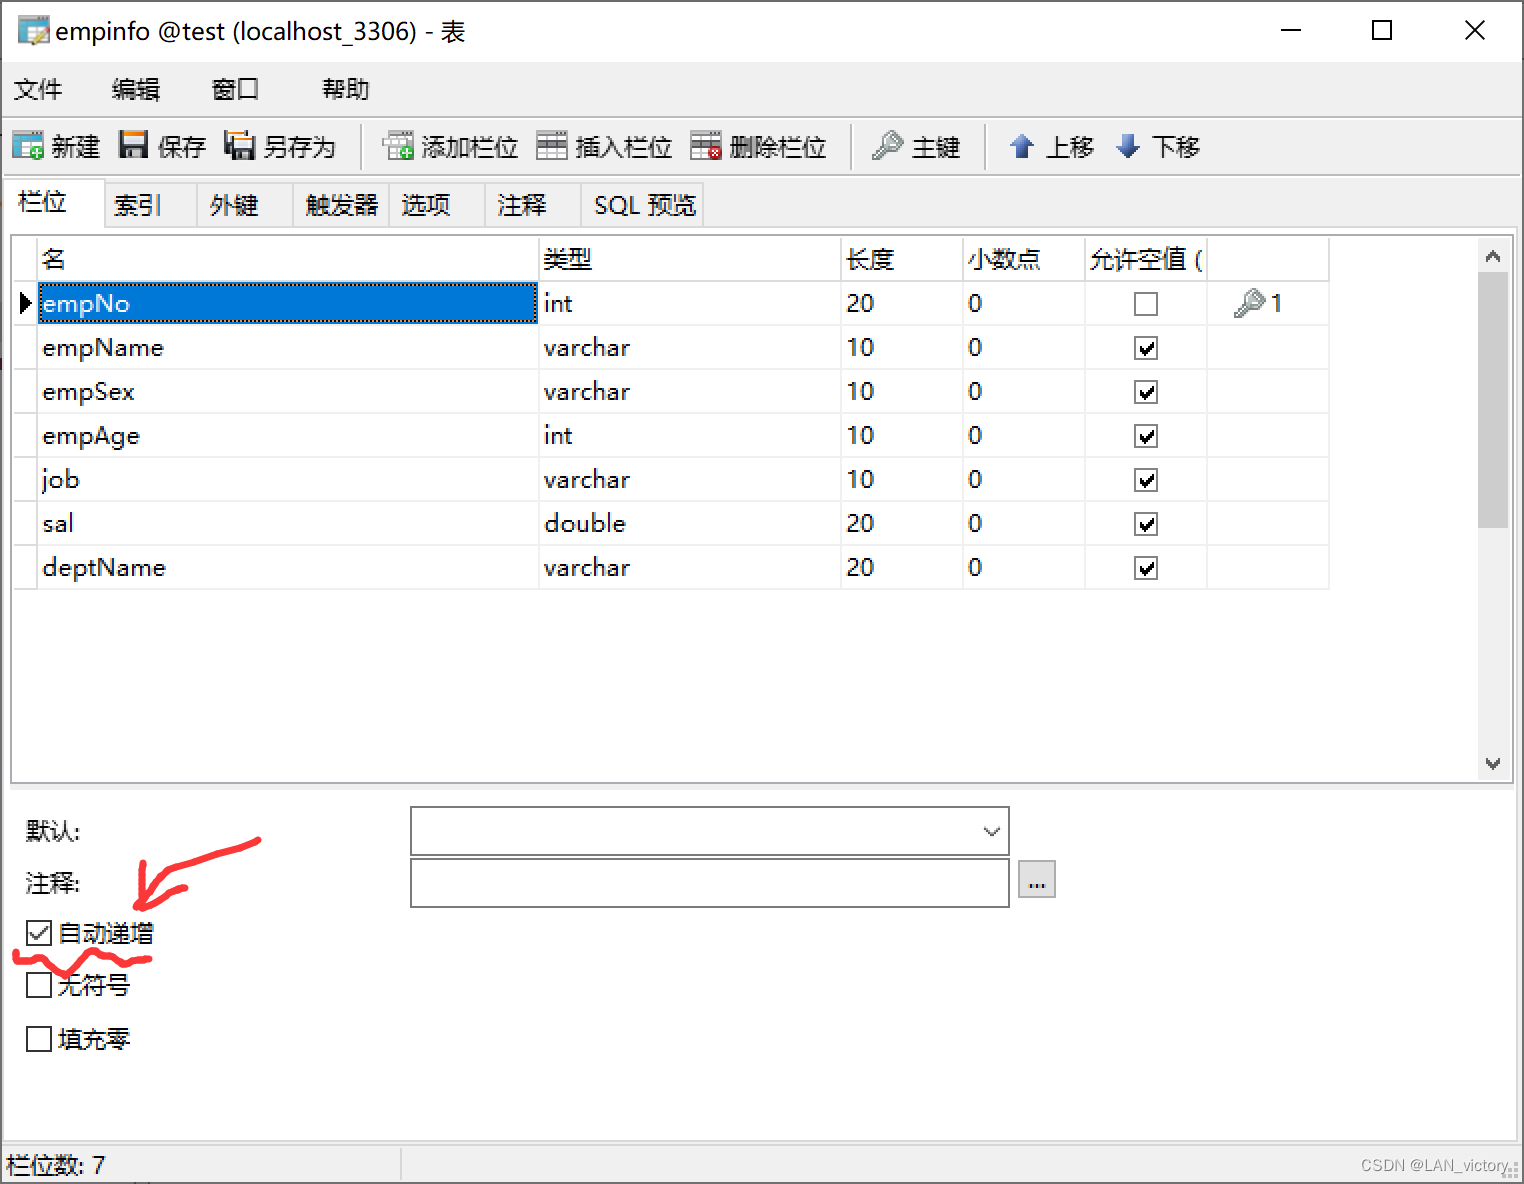Viewport: 1524px width, 1184px height.
Task: Enable the 填充零 zerofill checkbox
Action: [39, 1039]
